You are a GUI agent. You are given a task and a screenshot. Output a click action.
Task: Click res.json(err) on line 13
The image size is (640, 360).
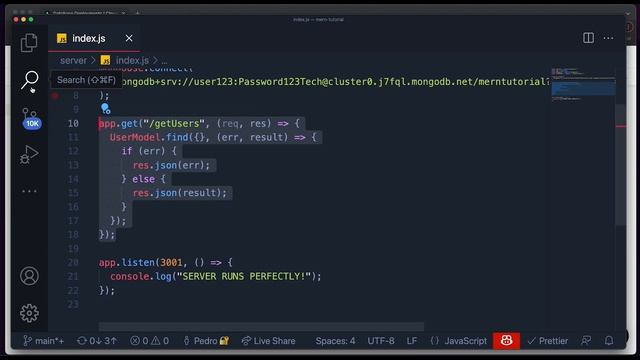point(171,165)
